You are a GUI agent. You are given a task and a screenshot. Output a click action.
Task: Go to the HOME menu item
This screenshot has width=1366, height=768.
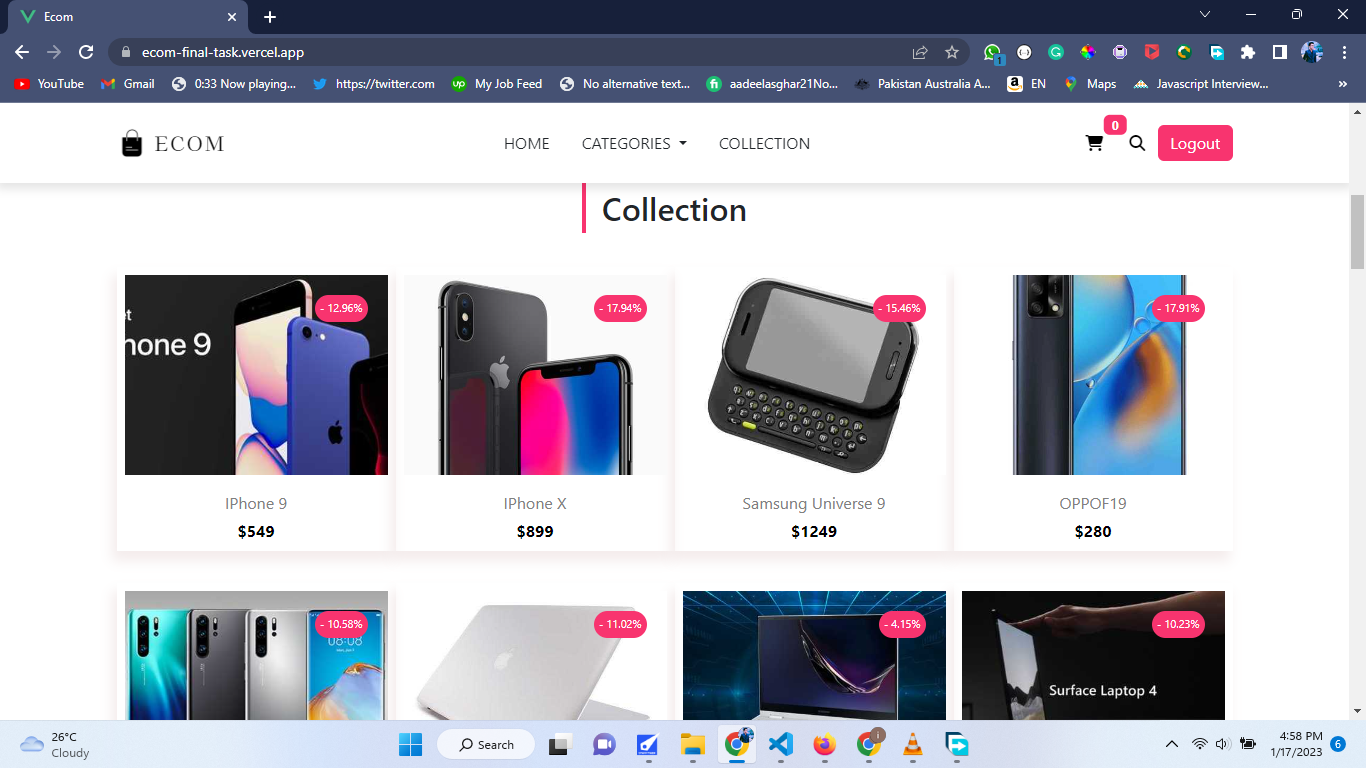pos(526,143)
